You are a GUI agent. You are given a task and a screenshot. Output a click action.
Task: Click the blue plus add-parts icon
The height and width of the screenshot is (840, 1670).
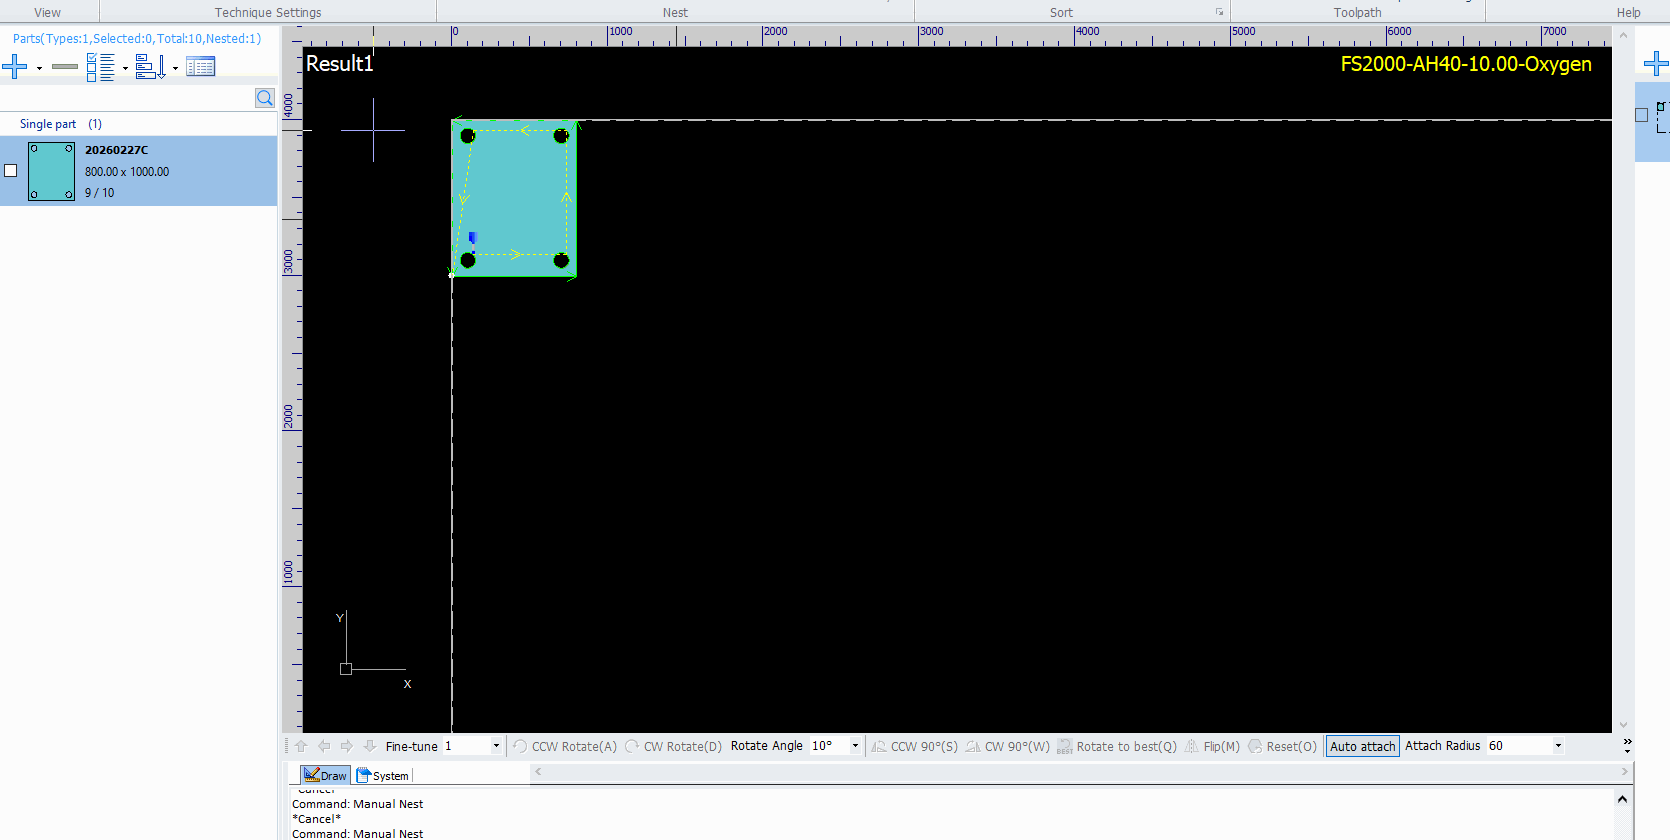coord(15,67)
